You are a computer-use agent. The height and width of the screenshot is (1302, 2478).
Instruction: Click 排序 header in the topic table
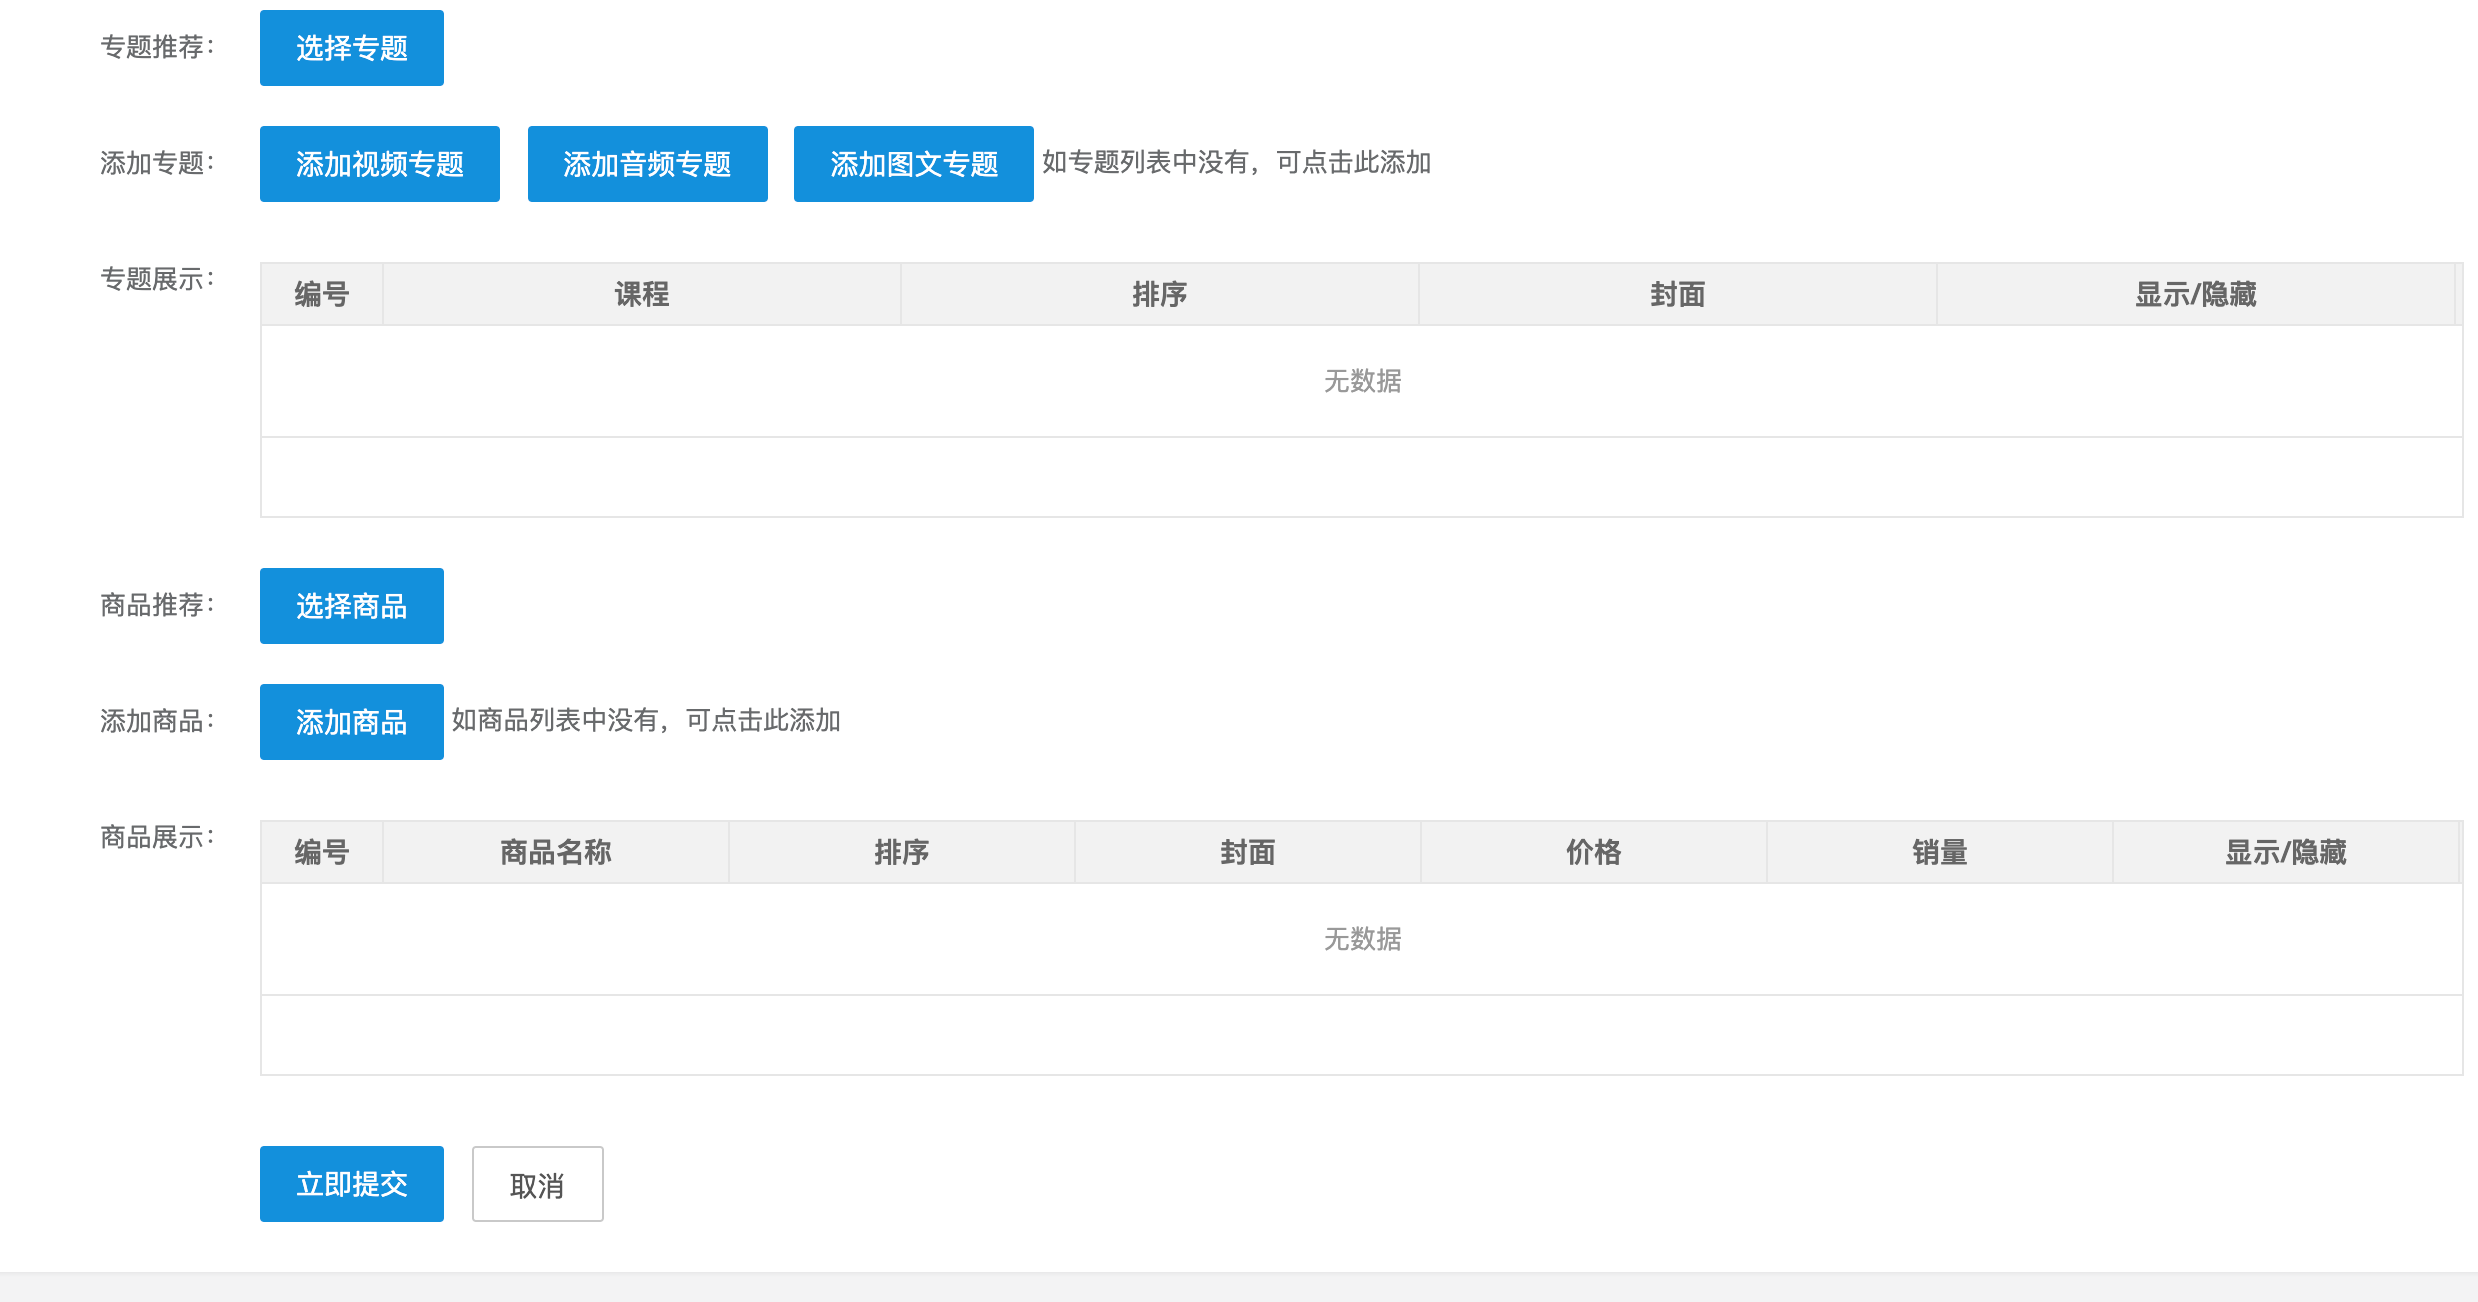coord(1160,294)
